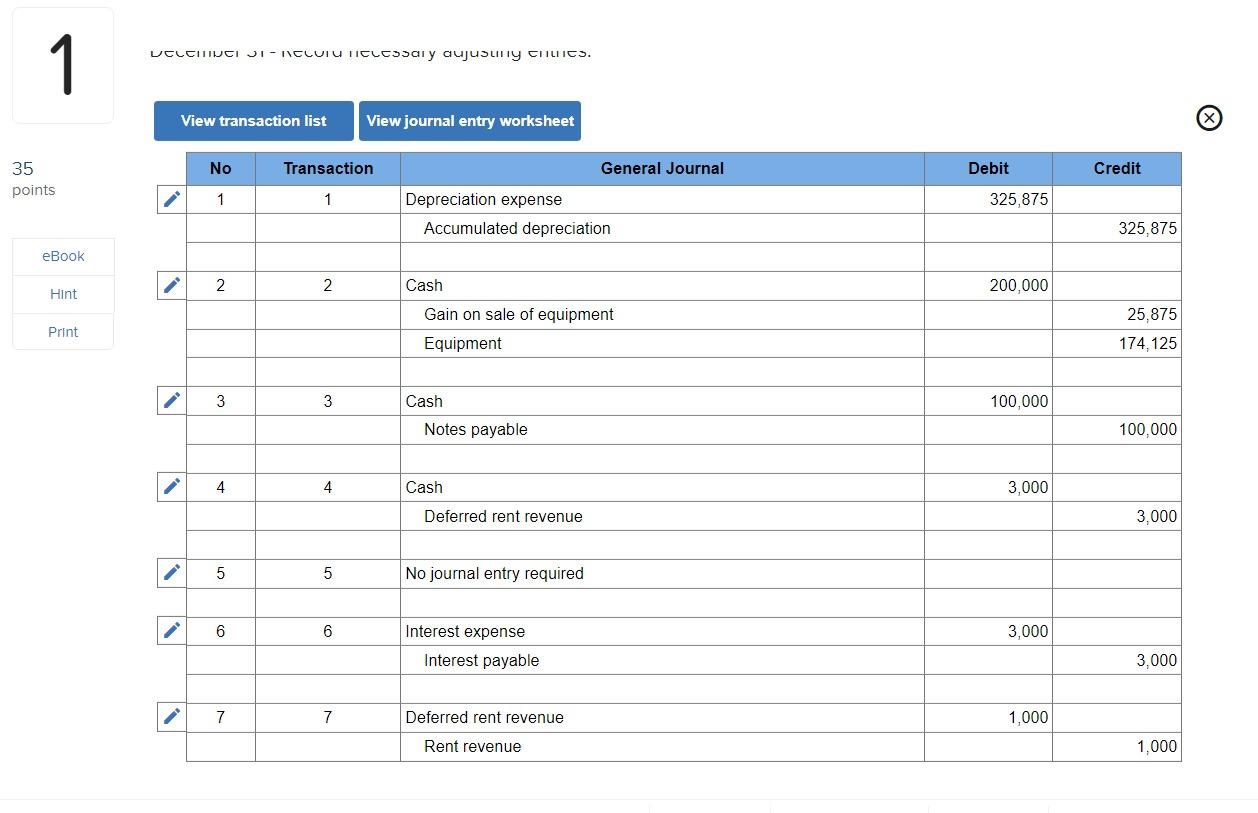The image size is (1258, 813).
Task: Select the Interest expense cell
Action: pyautogui.click(x=662, y=631)
